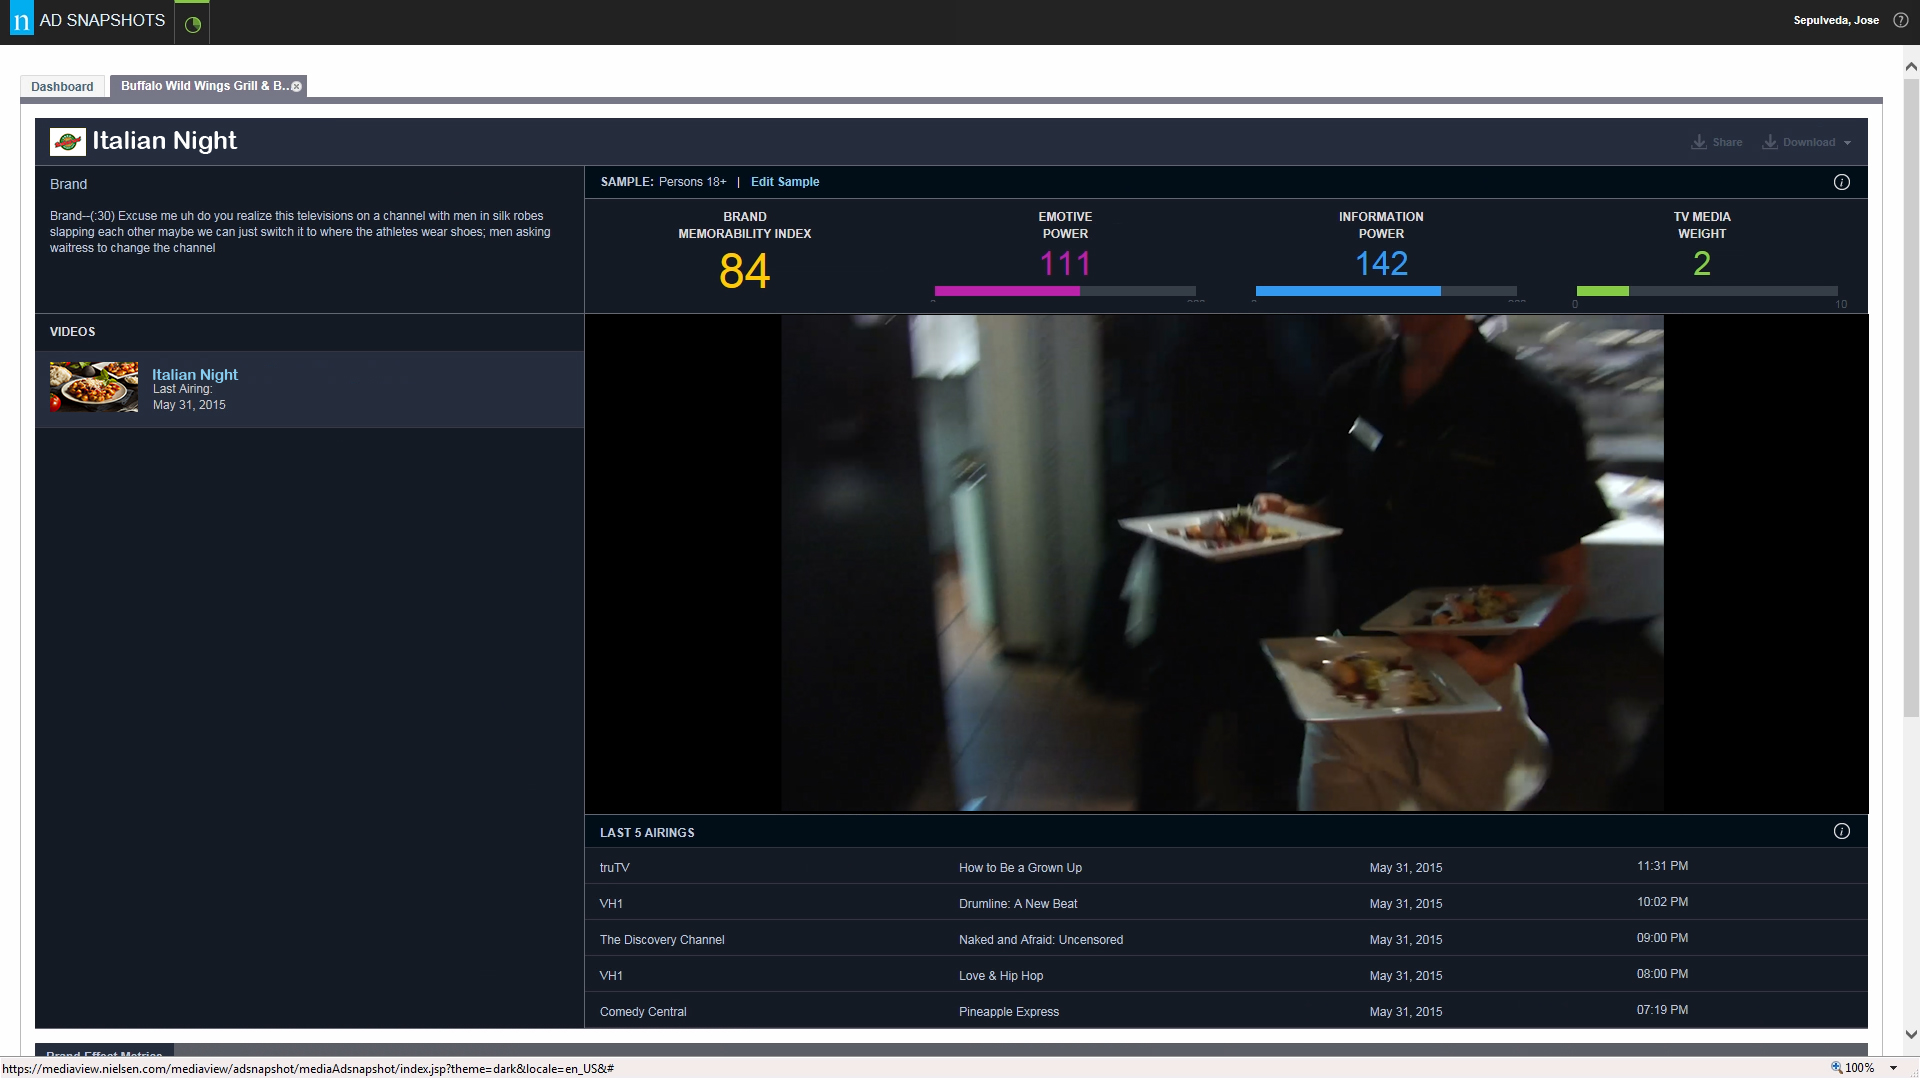Click the zoom magnifier icon

tap(1836, 1068)
